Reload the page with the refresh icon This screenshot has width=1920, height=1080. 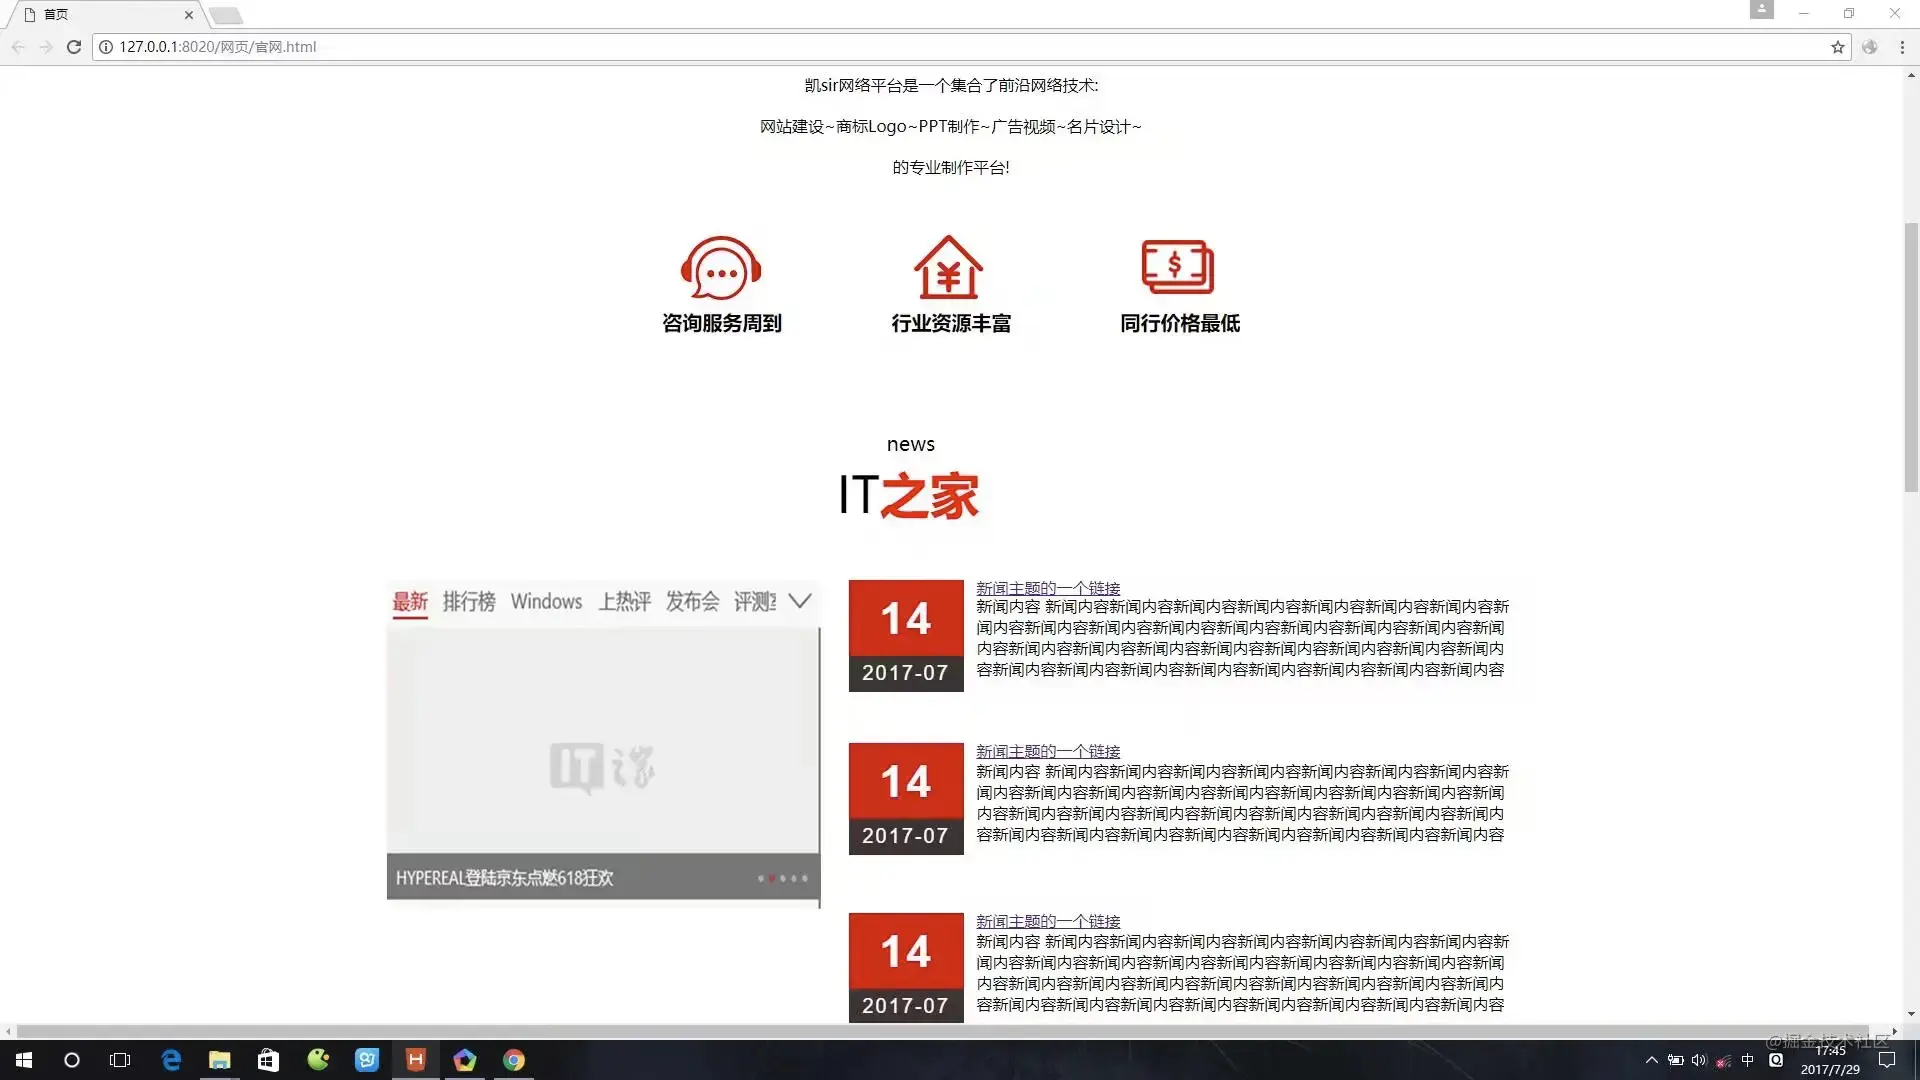point(74,47)
